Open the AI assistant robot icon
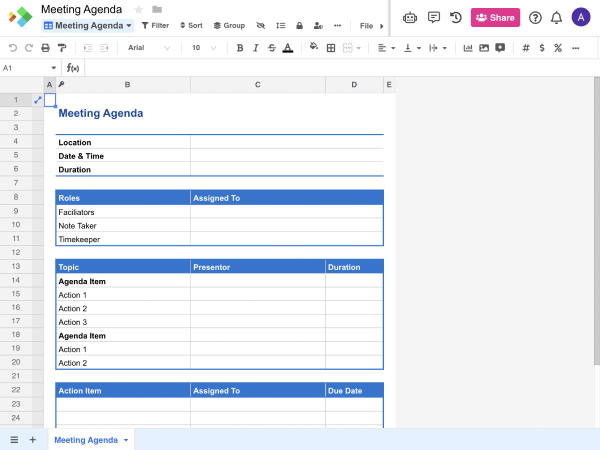 click(409, 17)
